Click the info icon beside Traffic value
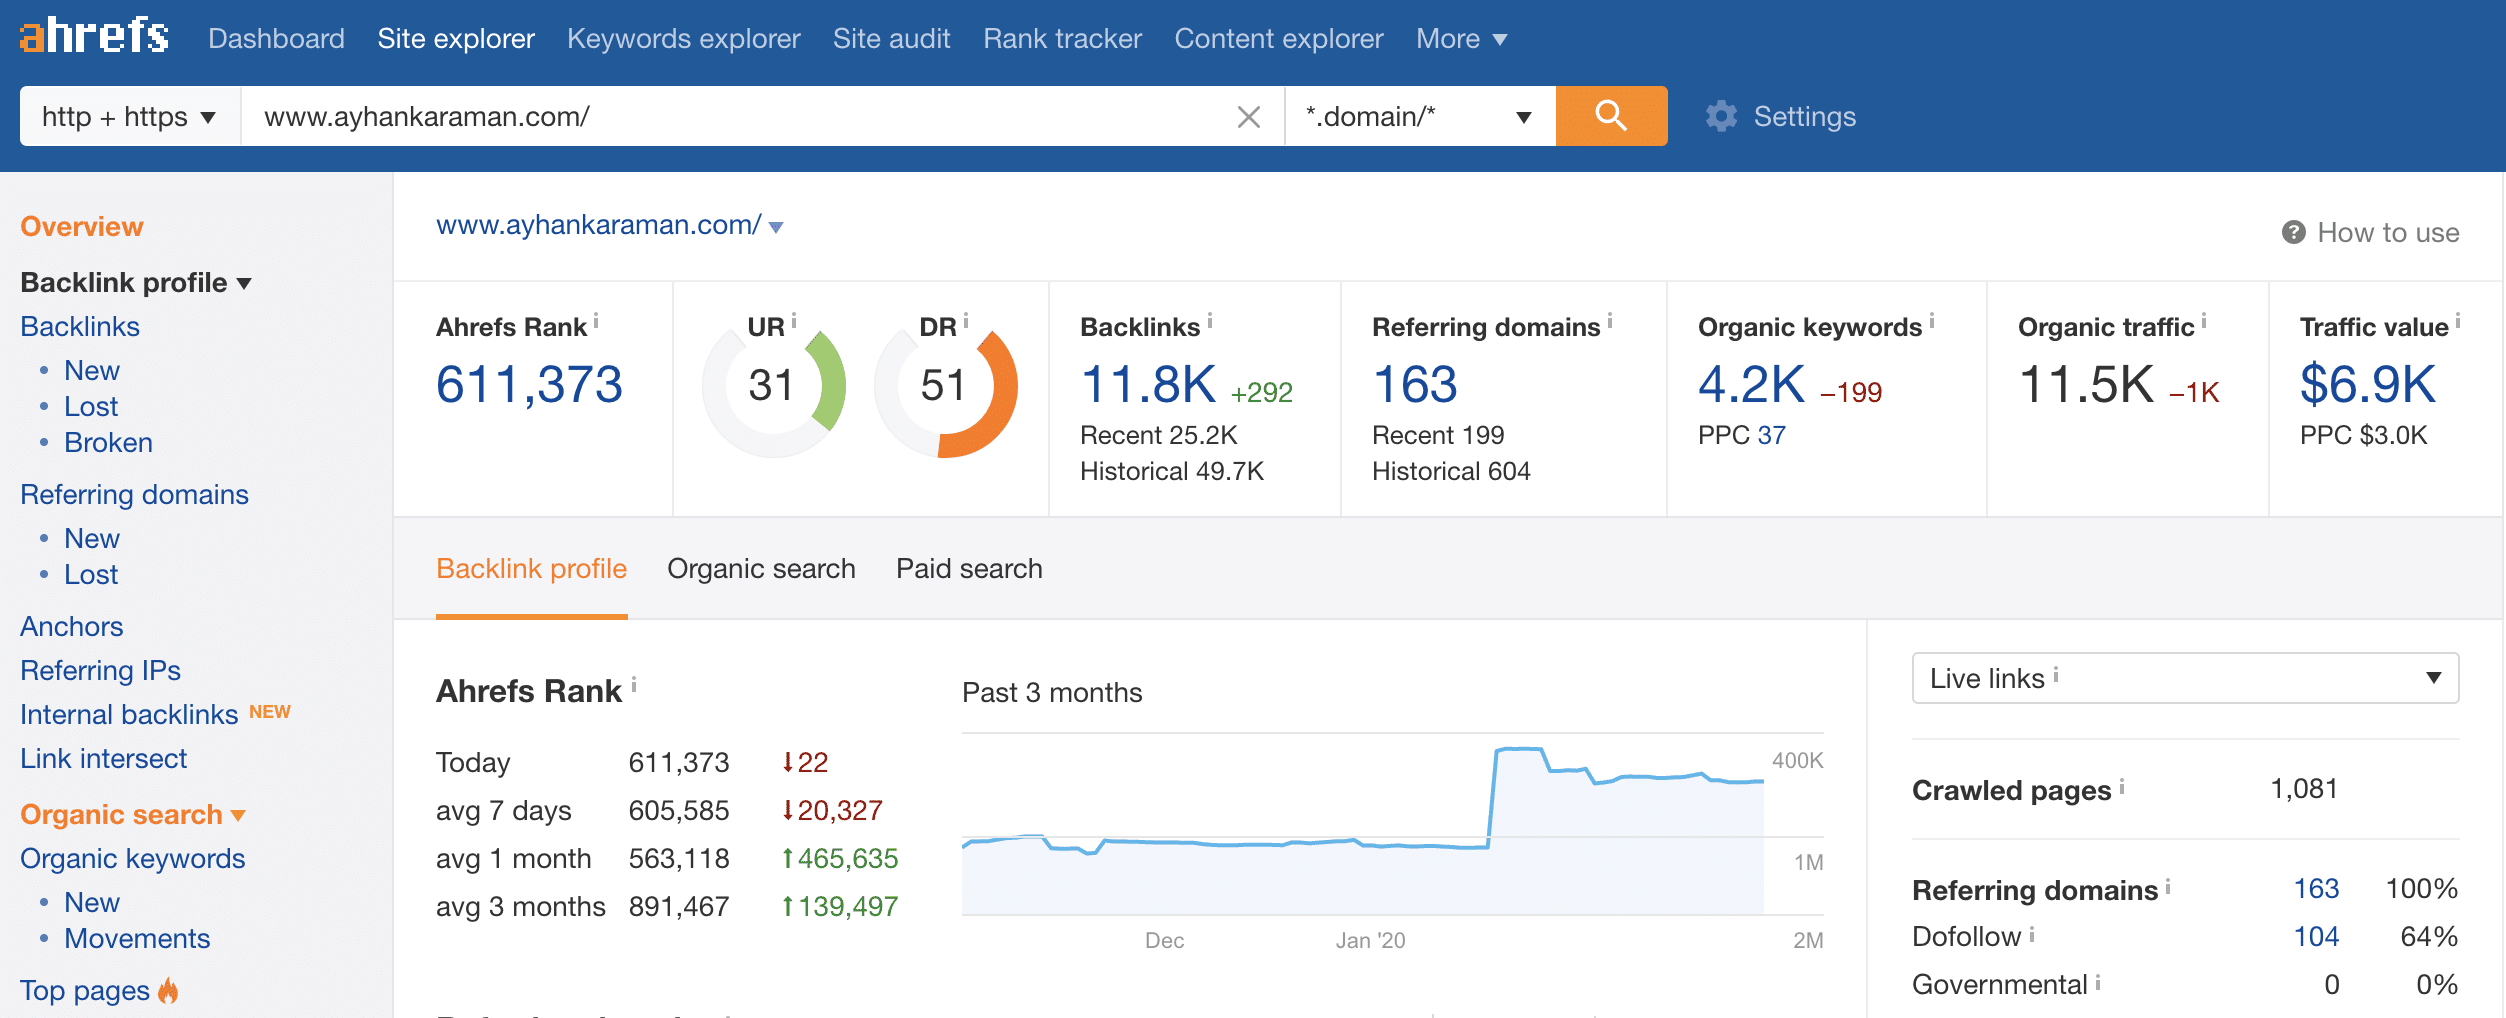Image resolution: width=2506 pixels, height=1018 pixels. pyautogui.click(x=2458, y=321)
